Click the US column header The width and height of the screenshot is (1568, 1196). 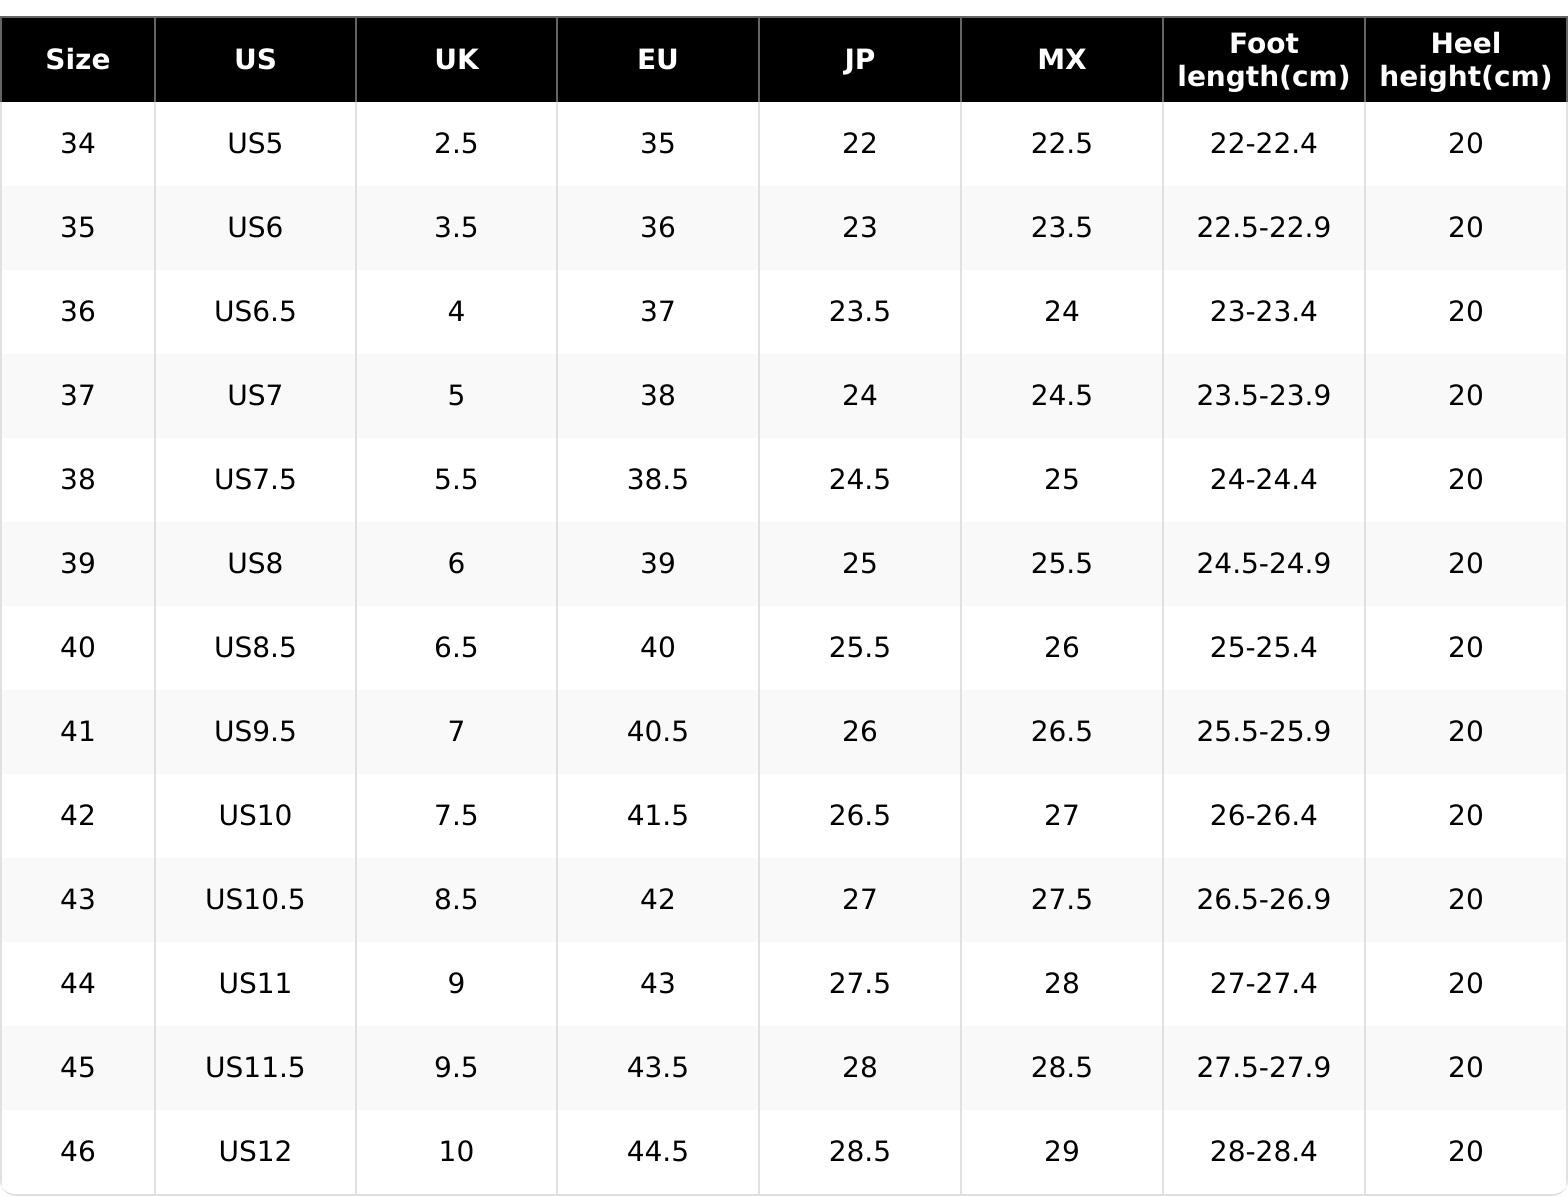coord(255,60)
